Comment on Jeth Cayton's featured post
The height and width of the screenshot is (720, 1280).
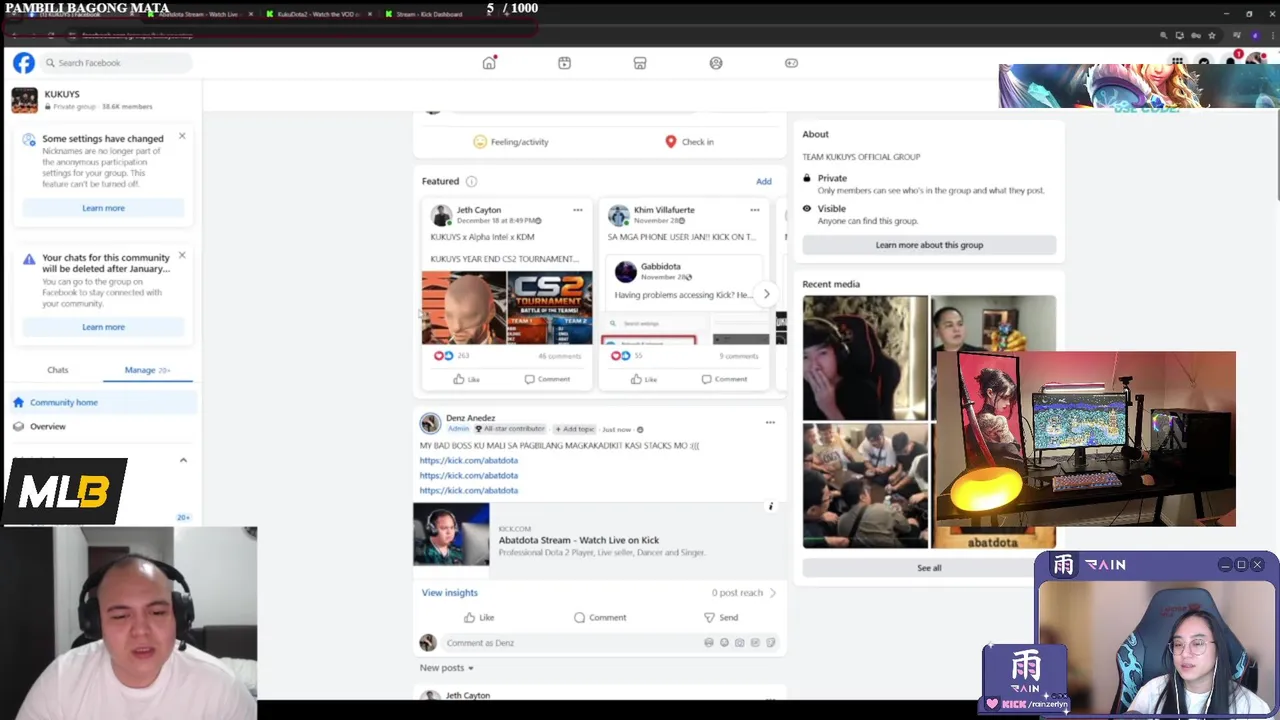tap(547, 379)
